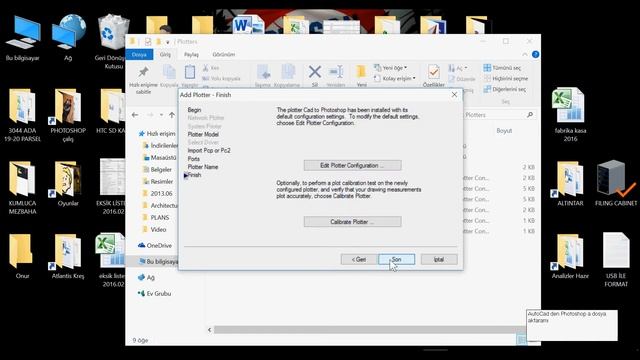Click the Explorer up arrow
Image resolution: width=640 pixels, height=360 pixels.
coord(172,115)
